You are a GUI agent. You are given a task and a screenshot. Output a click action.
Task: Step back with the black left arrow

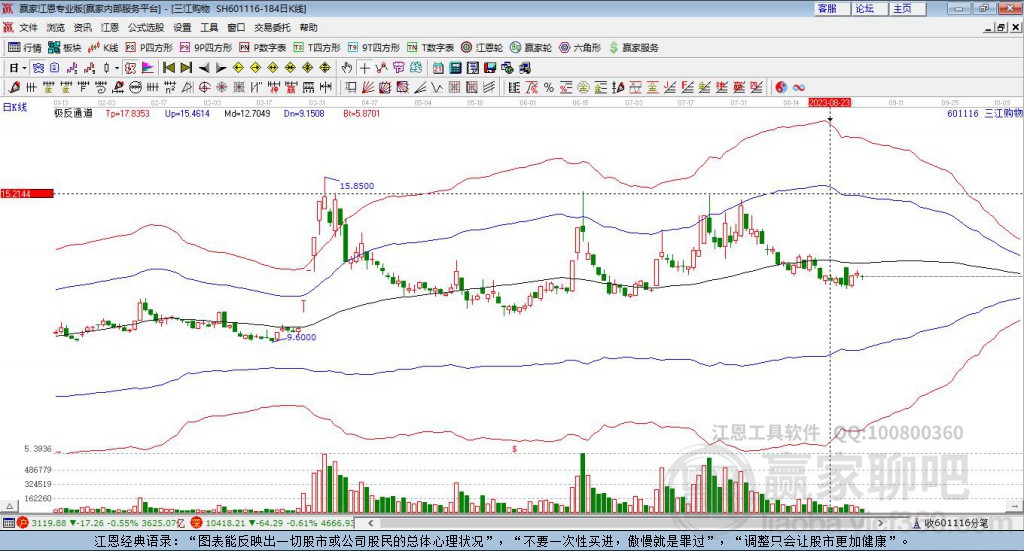pos(204,68)
